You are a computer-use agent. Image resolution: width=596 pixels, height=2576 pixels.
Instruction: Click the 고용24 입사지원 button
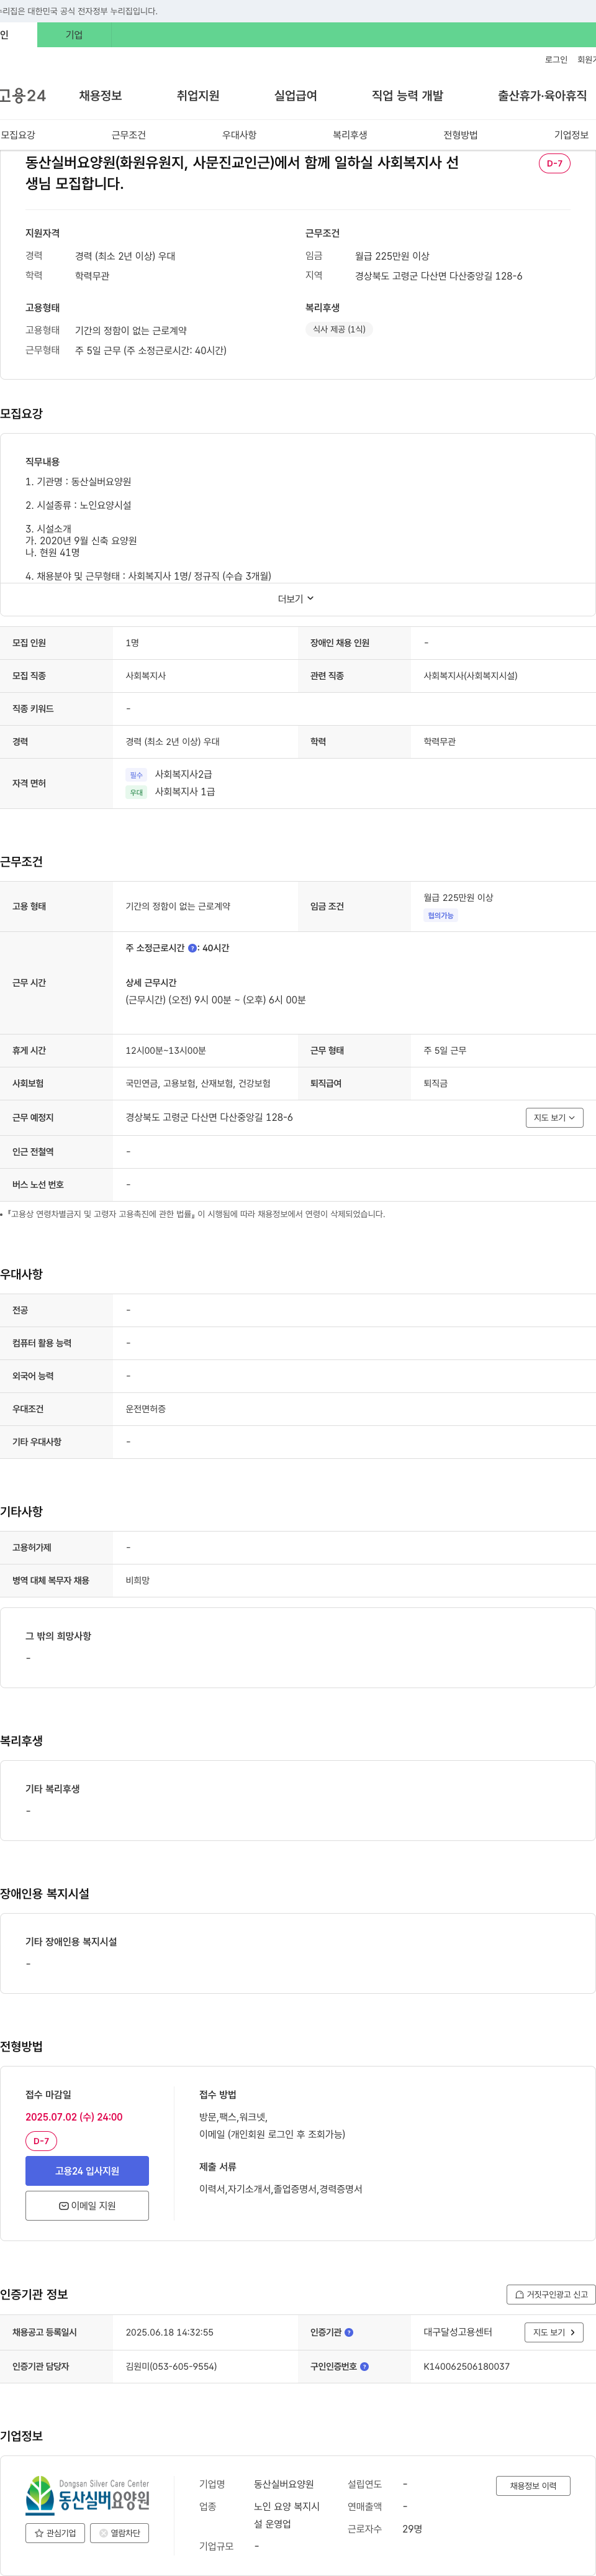pos(87,2171)
